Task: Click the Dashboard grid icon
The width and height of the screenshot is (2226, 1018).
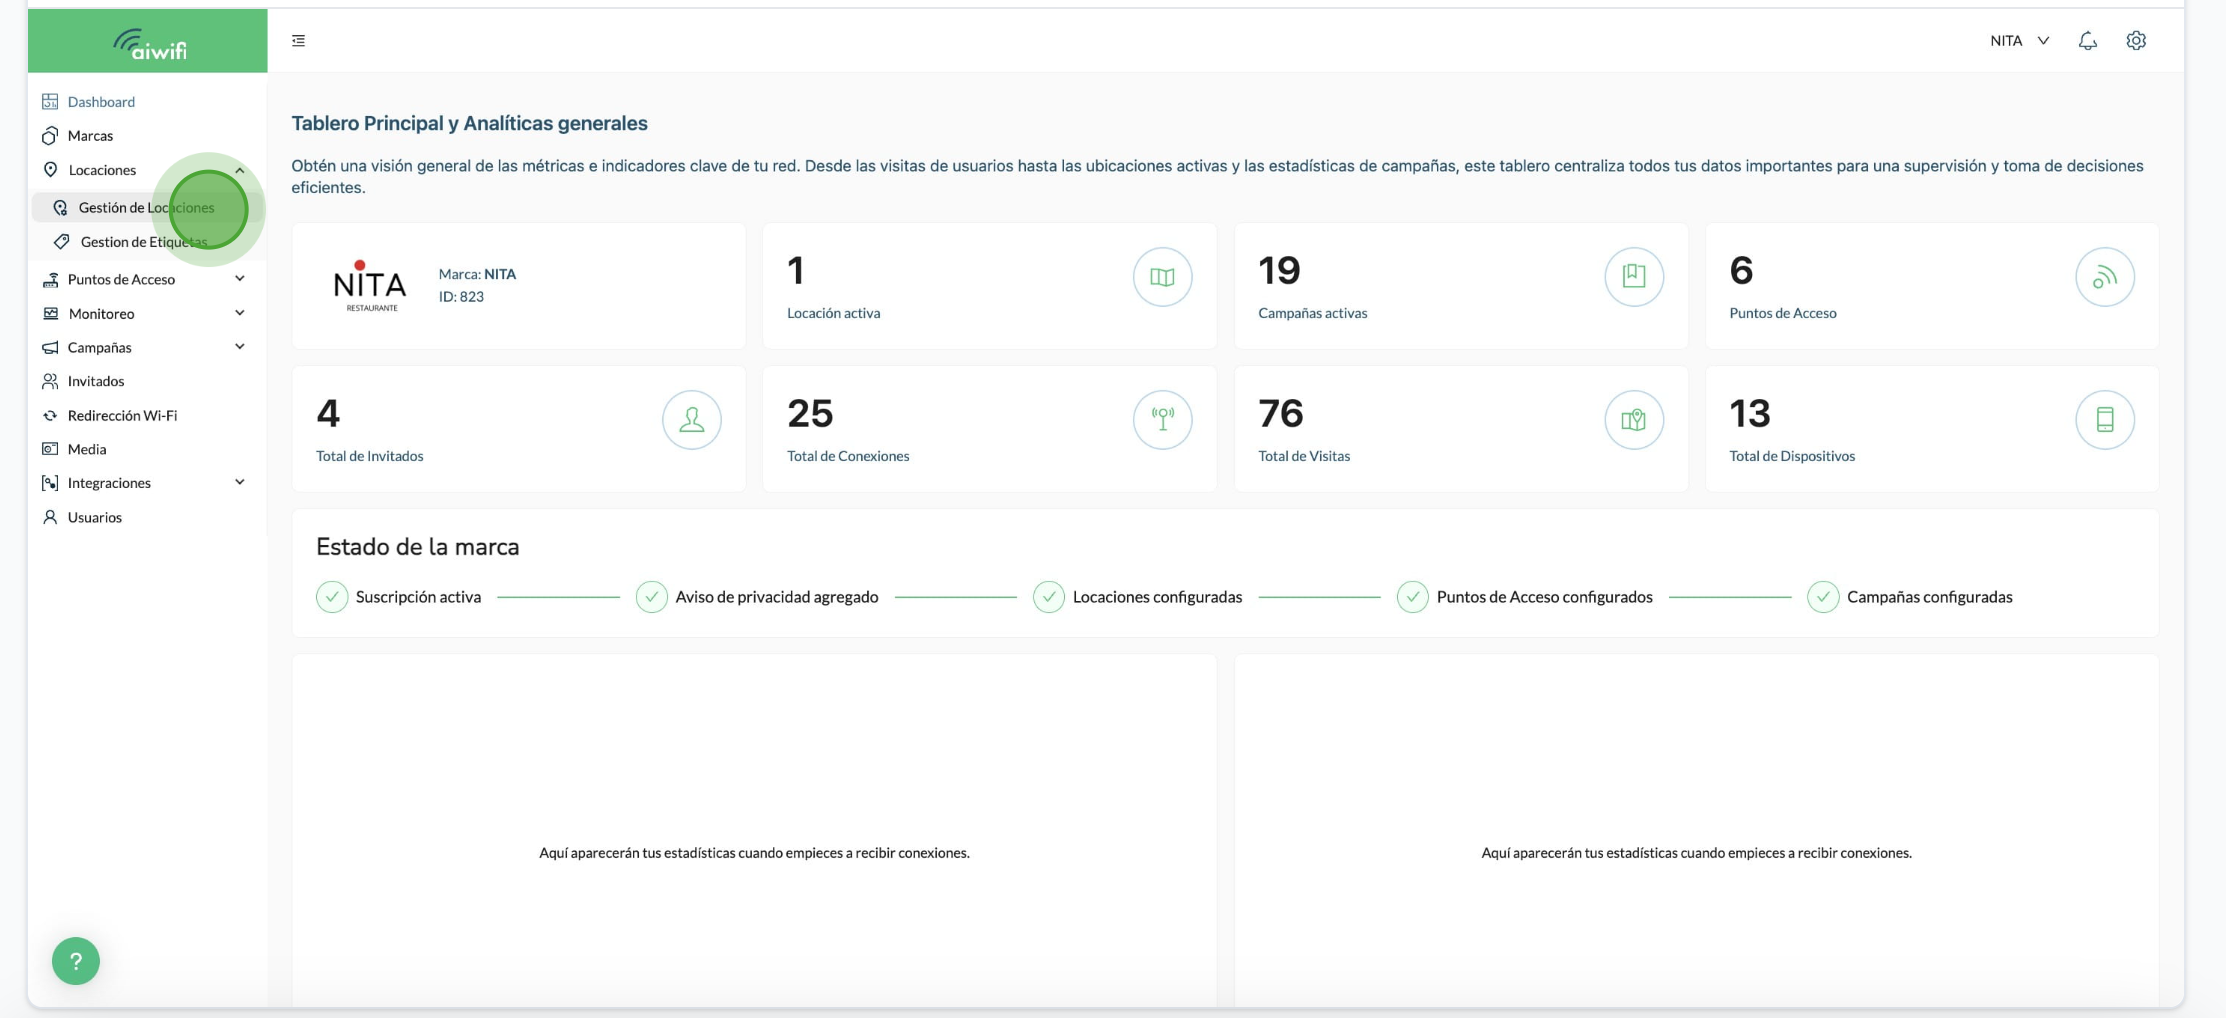Action: [x=50, y=101]
